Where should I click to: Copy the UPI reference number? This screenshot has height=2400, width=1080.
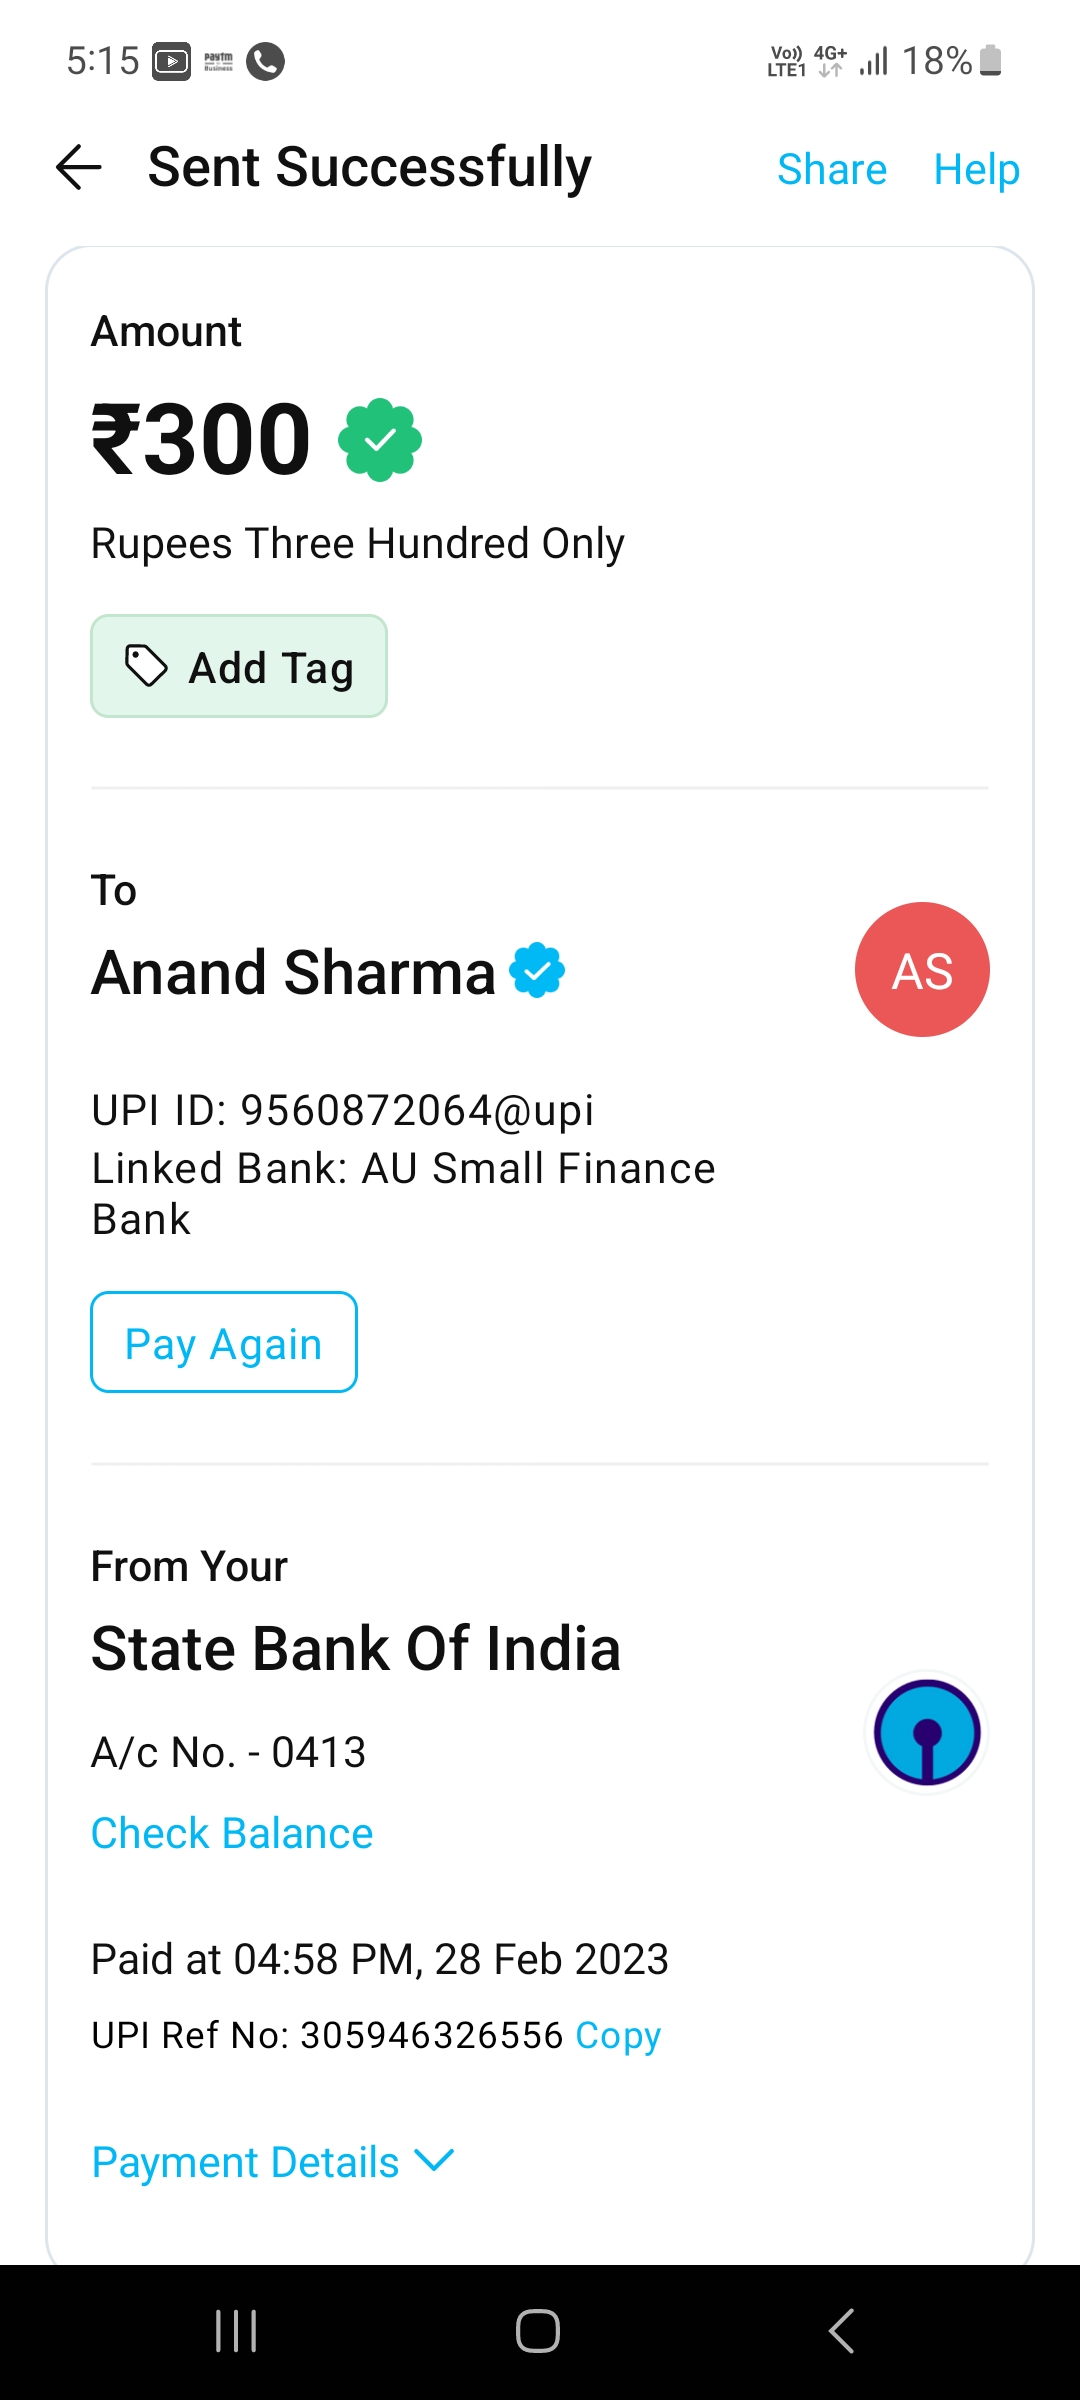pos(618,2035)
